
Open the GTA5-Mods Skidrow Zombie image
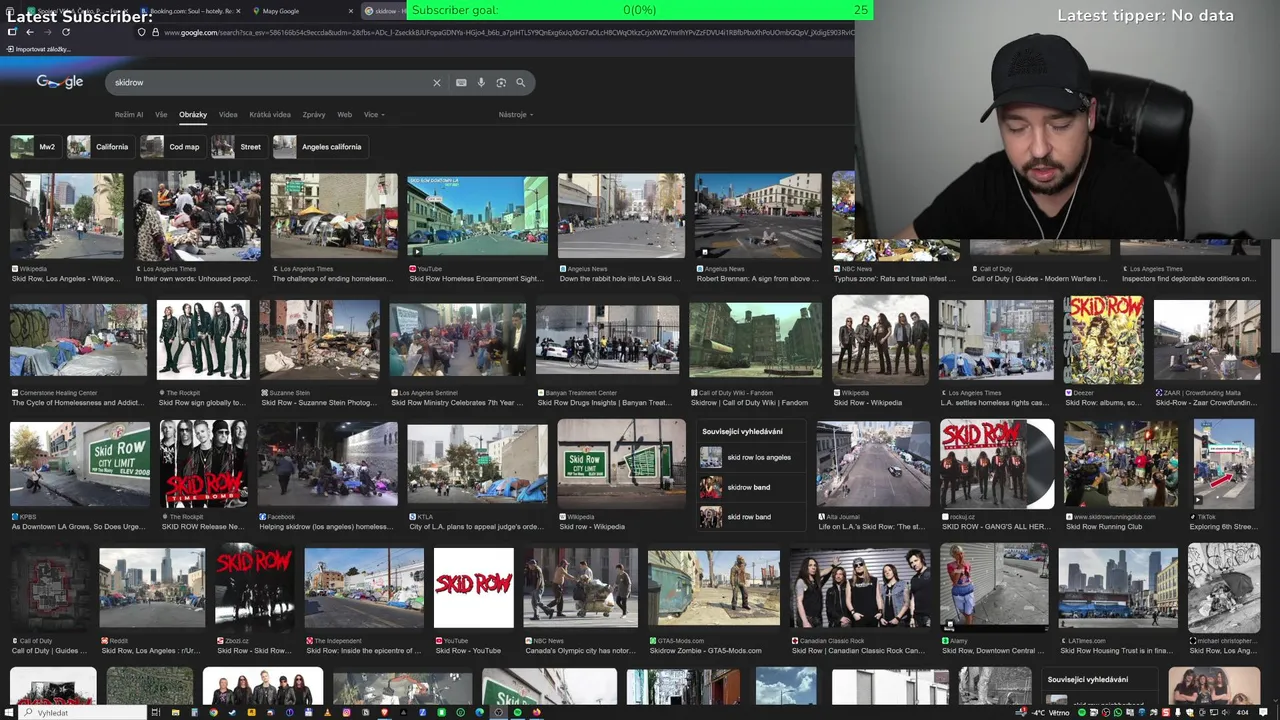[714, 587]
